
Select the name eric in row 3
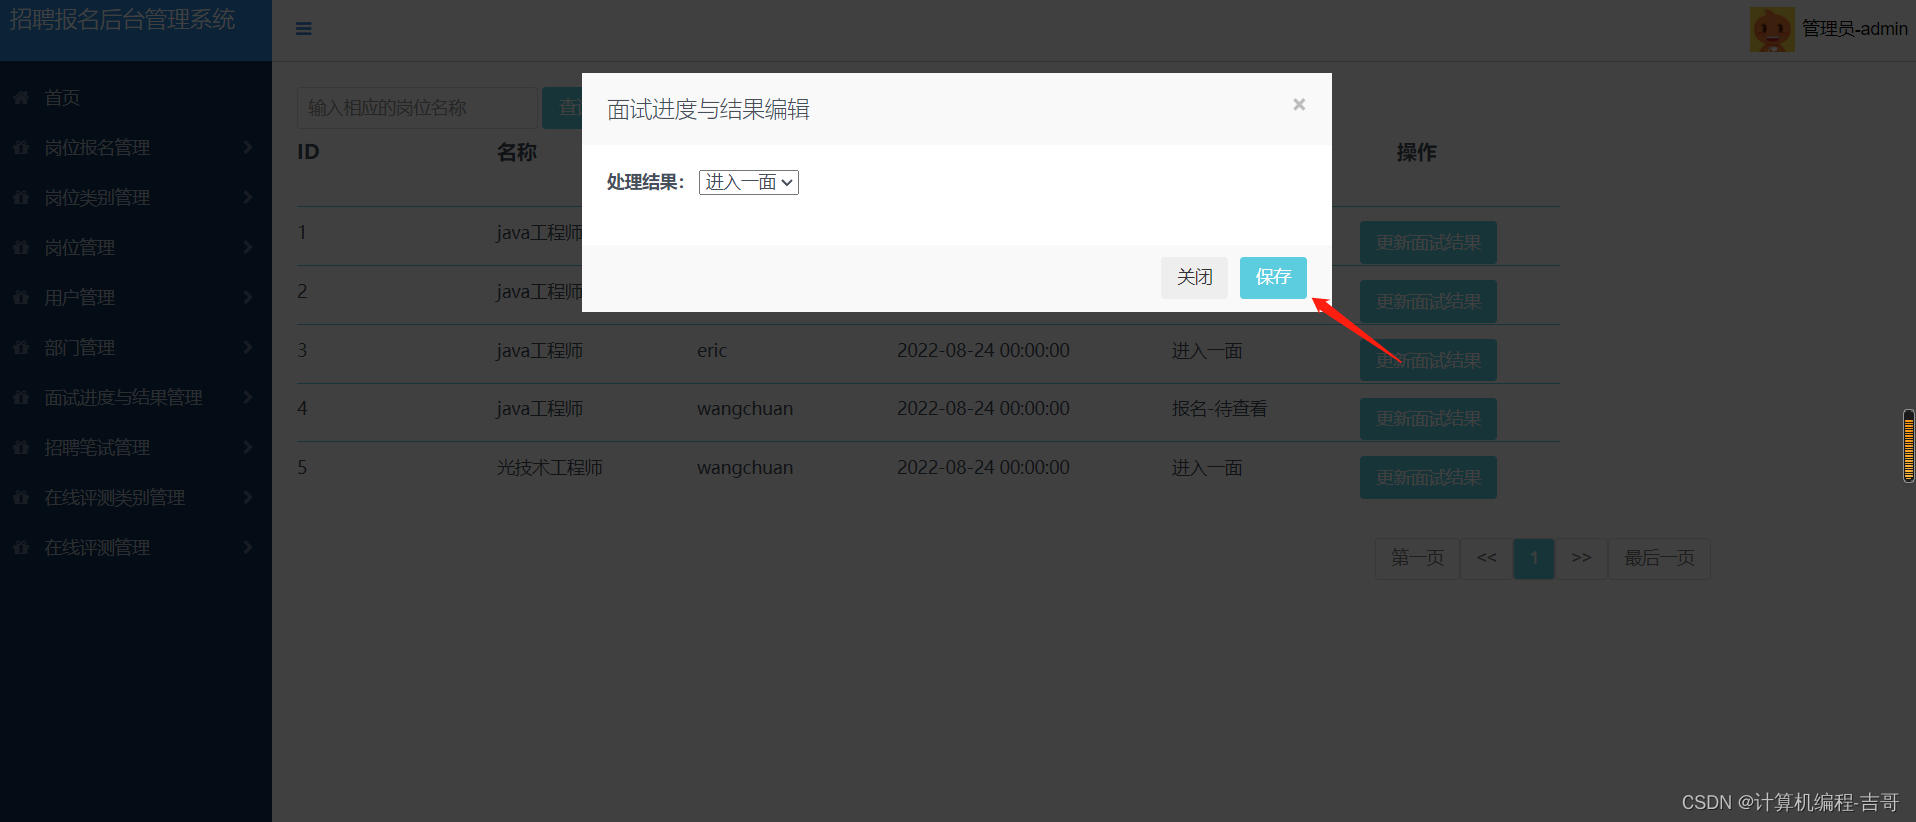click(x=712, y=351)
